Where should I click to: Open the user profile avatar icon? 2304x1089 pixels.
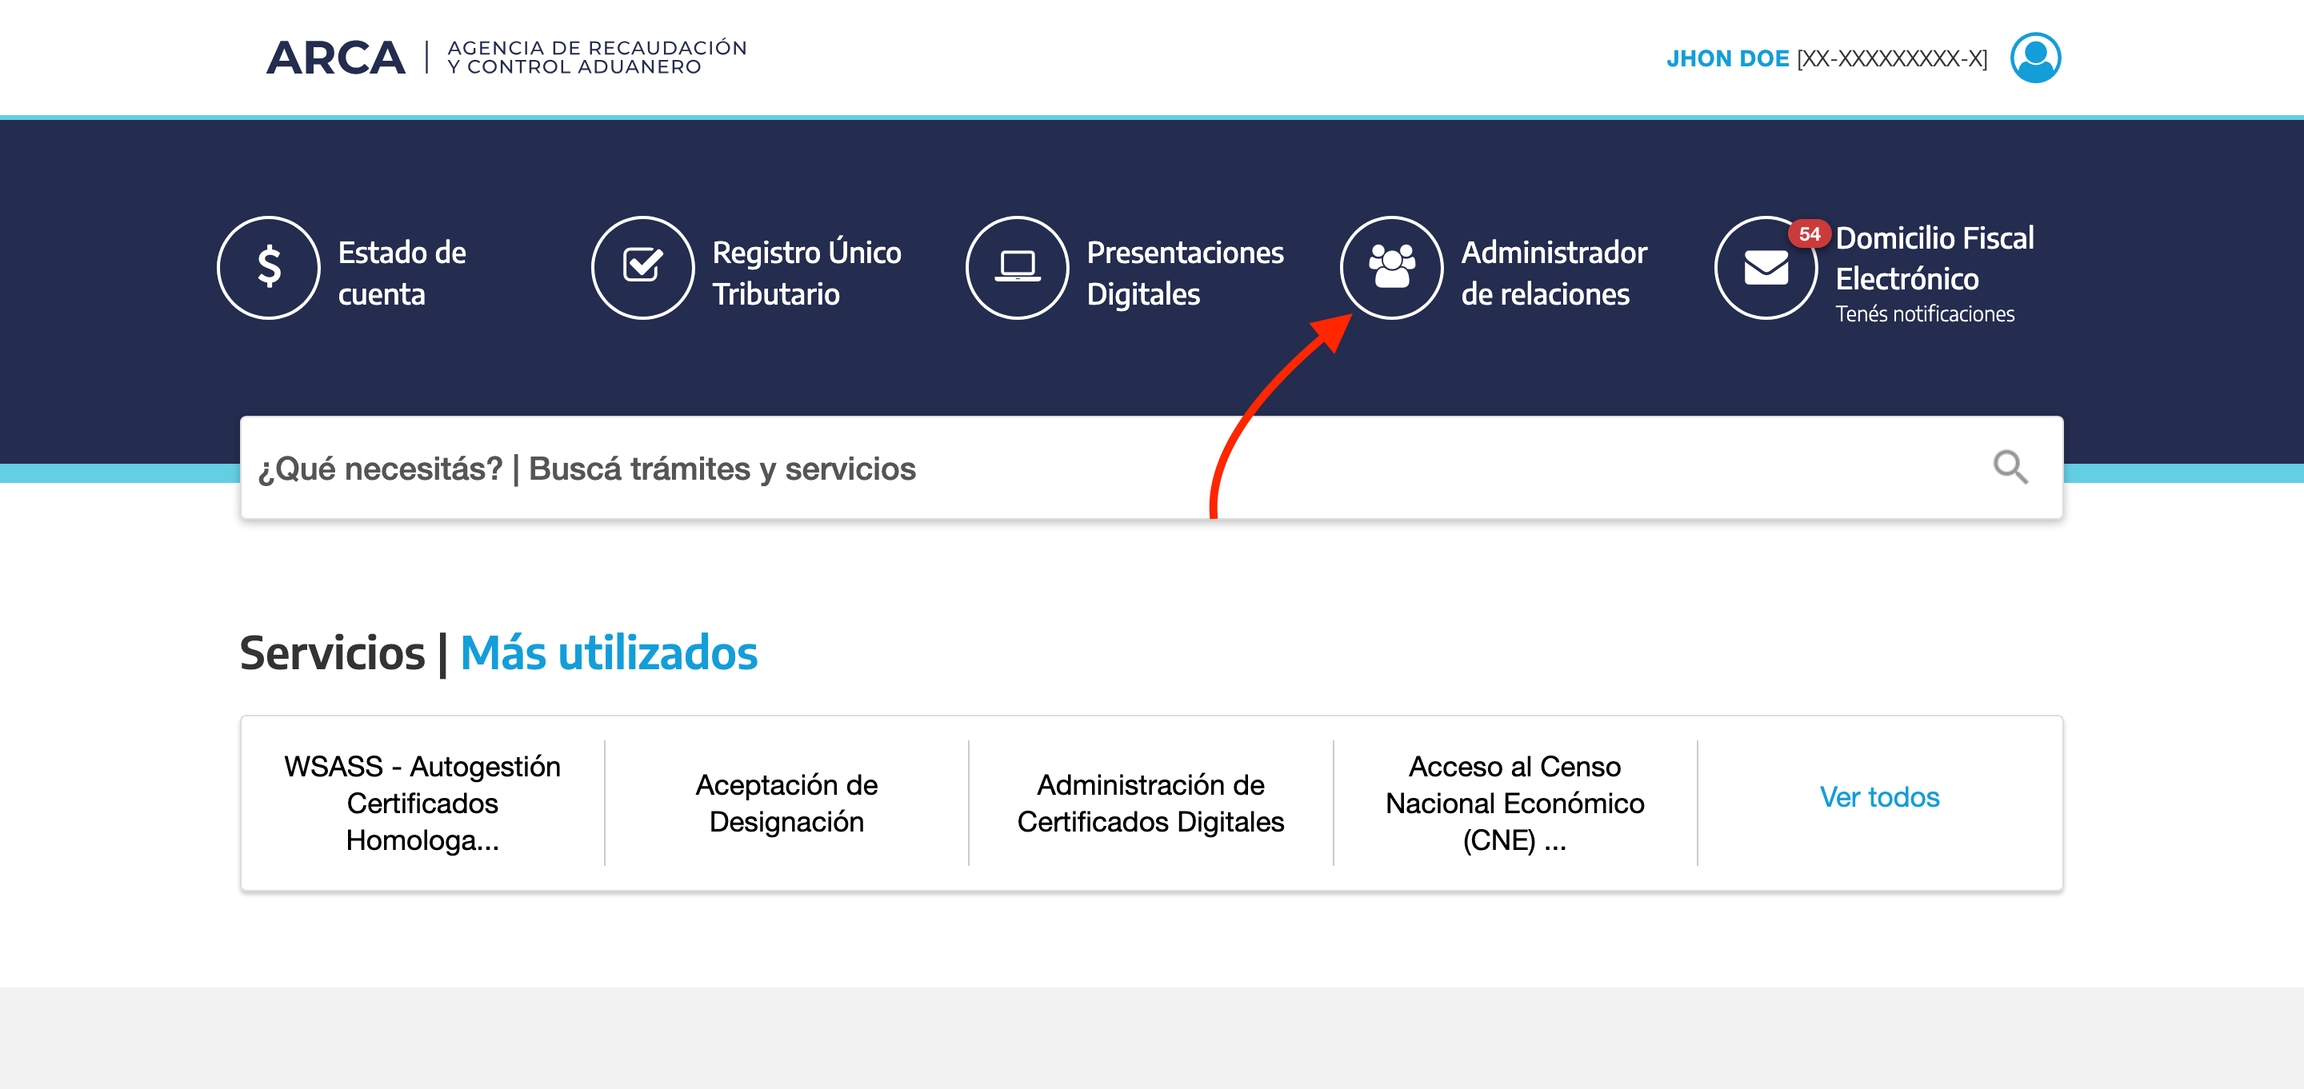point(2037,57)
